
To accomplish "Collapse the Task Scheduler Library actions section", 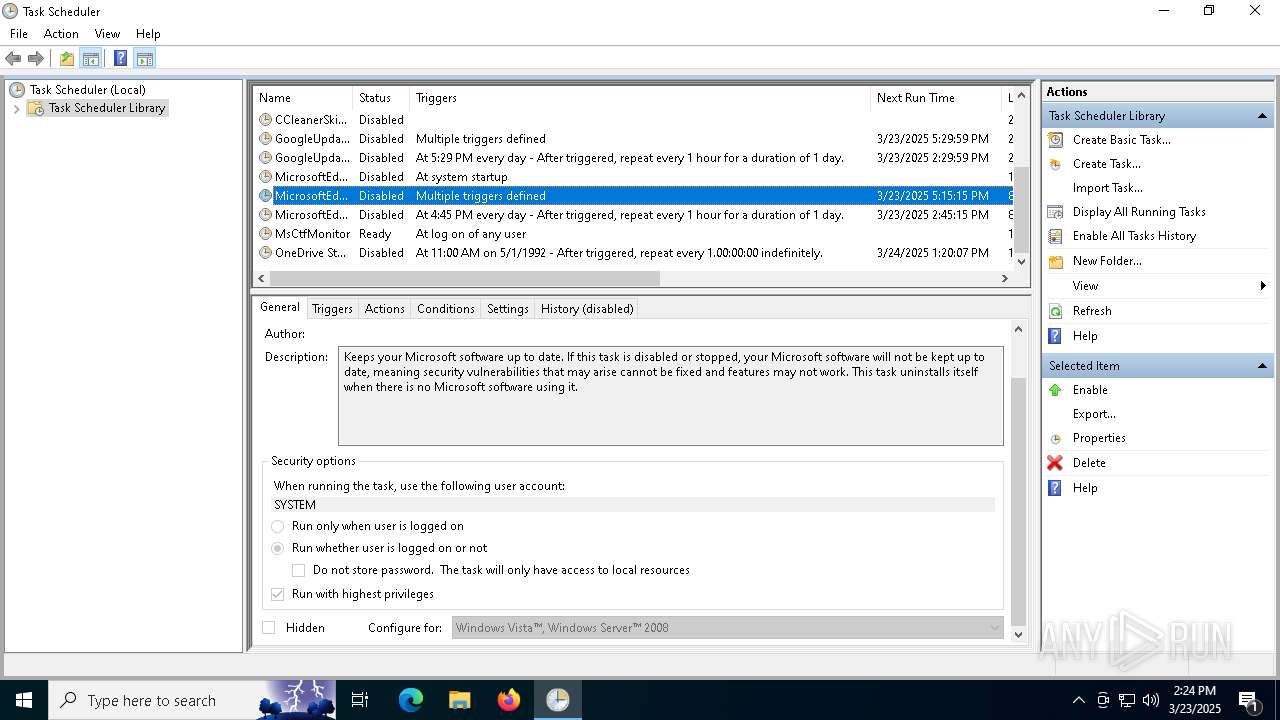I will [1262, 116].
